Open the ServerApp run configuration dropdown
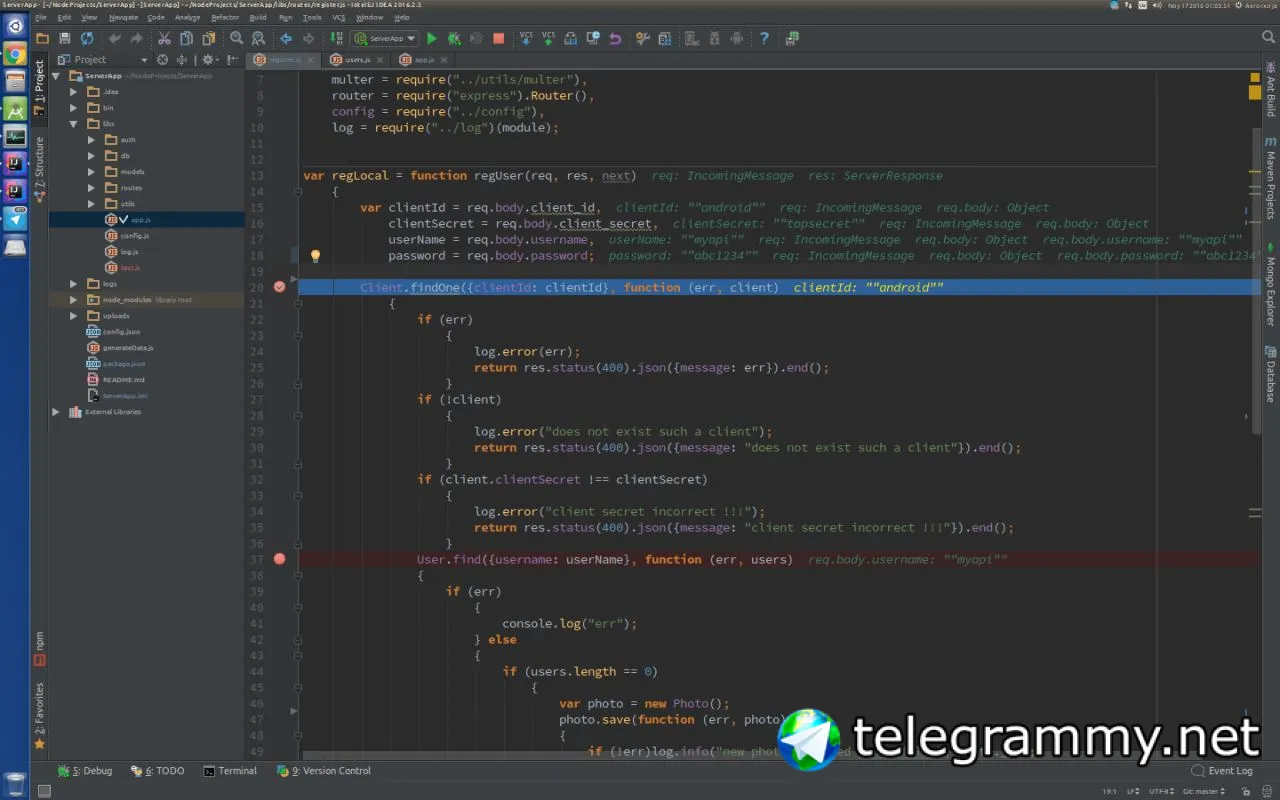The width and height of the screenshot is (1280, 800). click(x=385, y=39)
